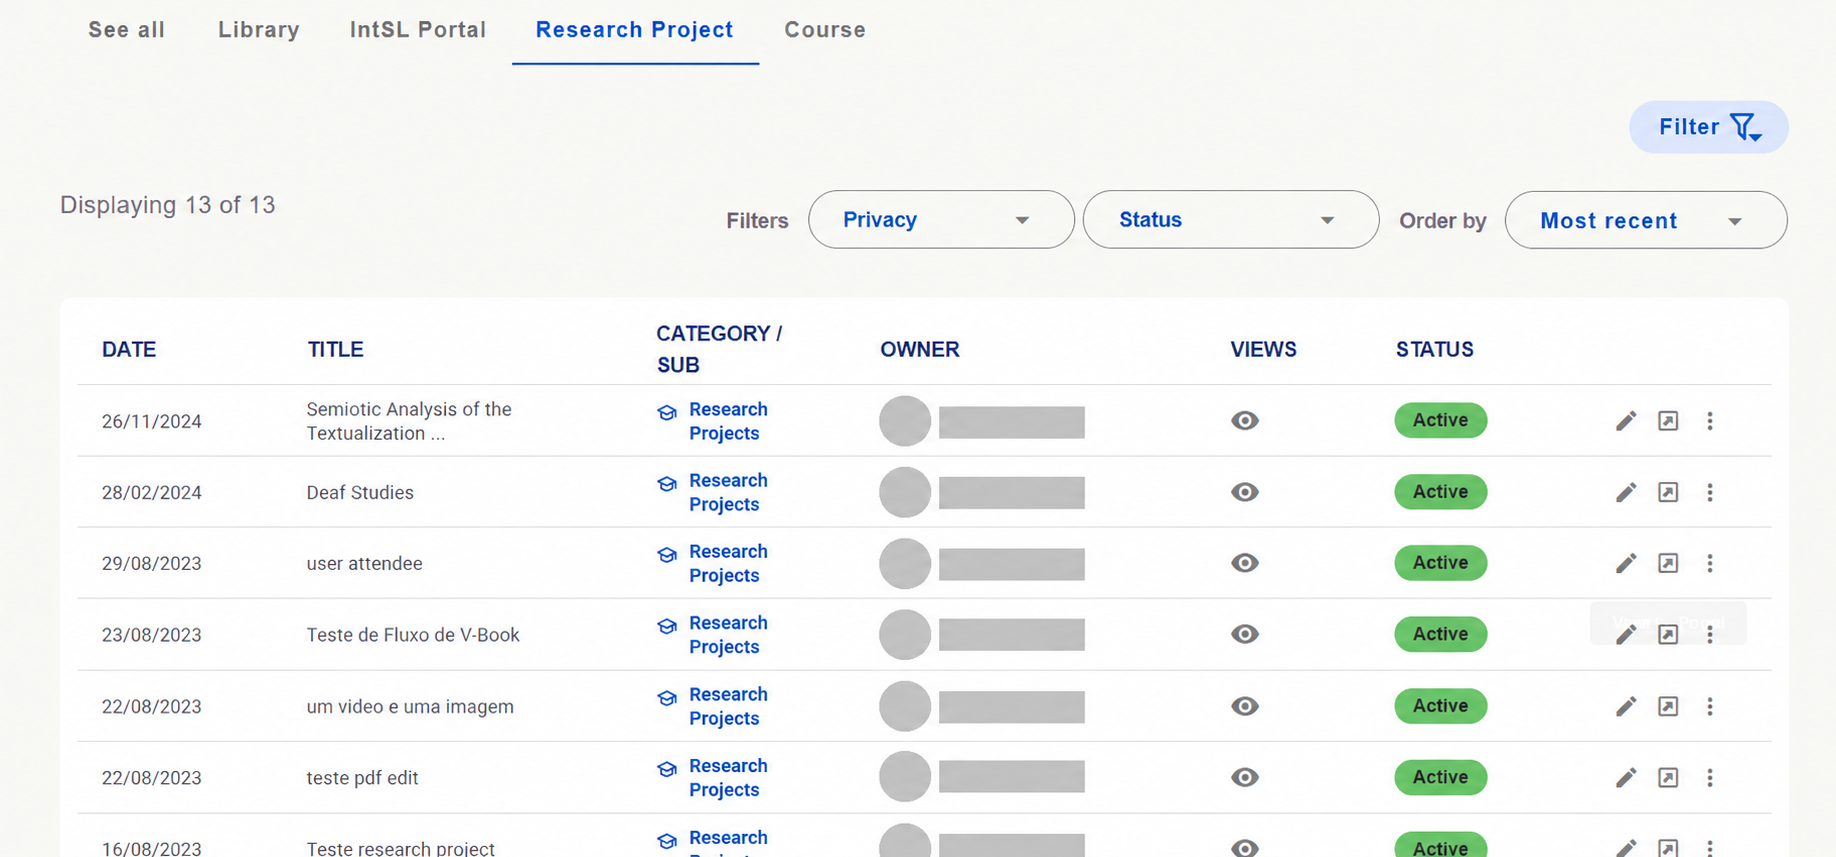Toggle eye icon for teste pdf edit

pyautogui.click(x=1245, y=777)
